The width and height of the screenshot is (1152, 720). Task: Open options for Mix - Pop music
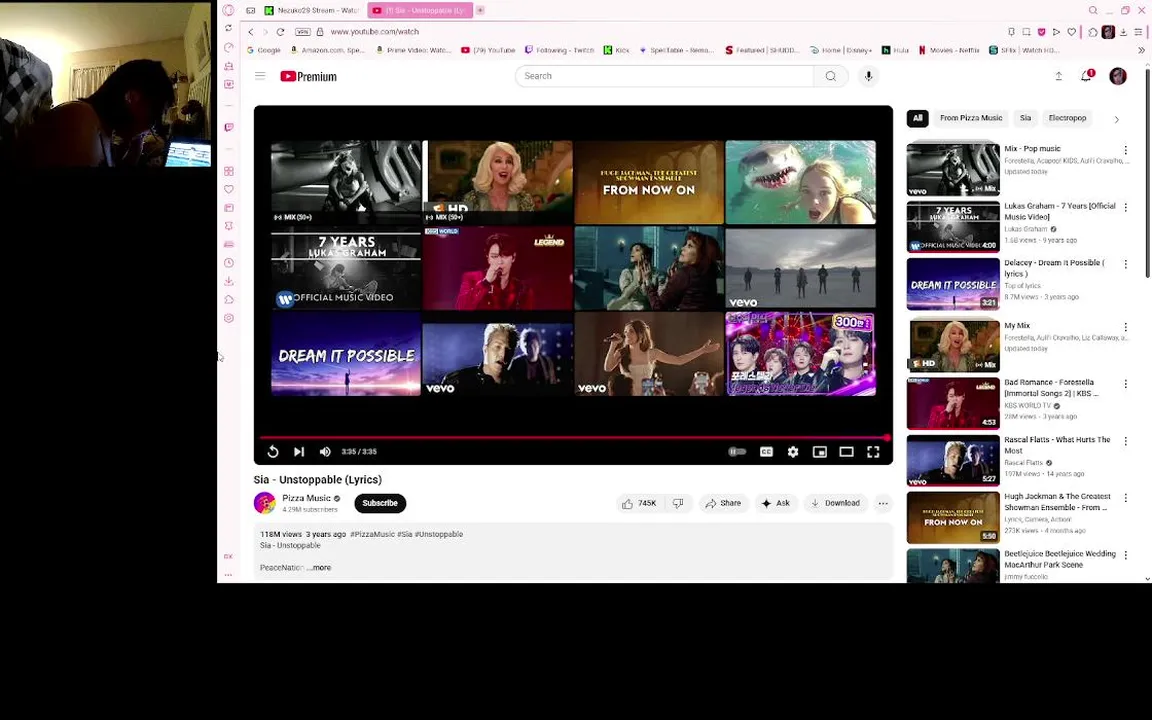pyautogui.click(x=1126, y=150)
